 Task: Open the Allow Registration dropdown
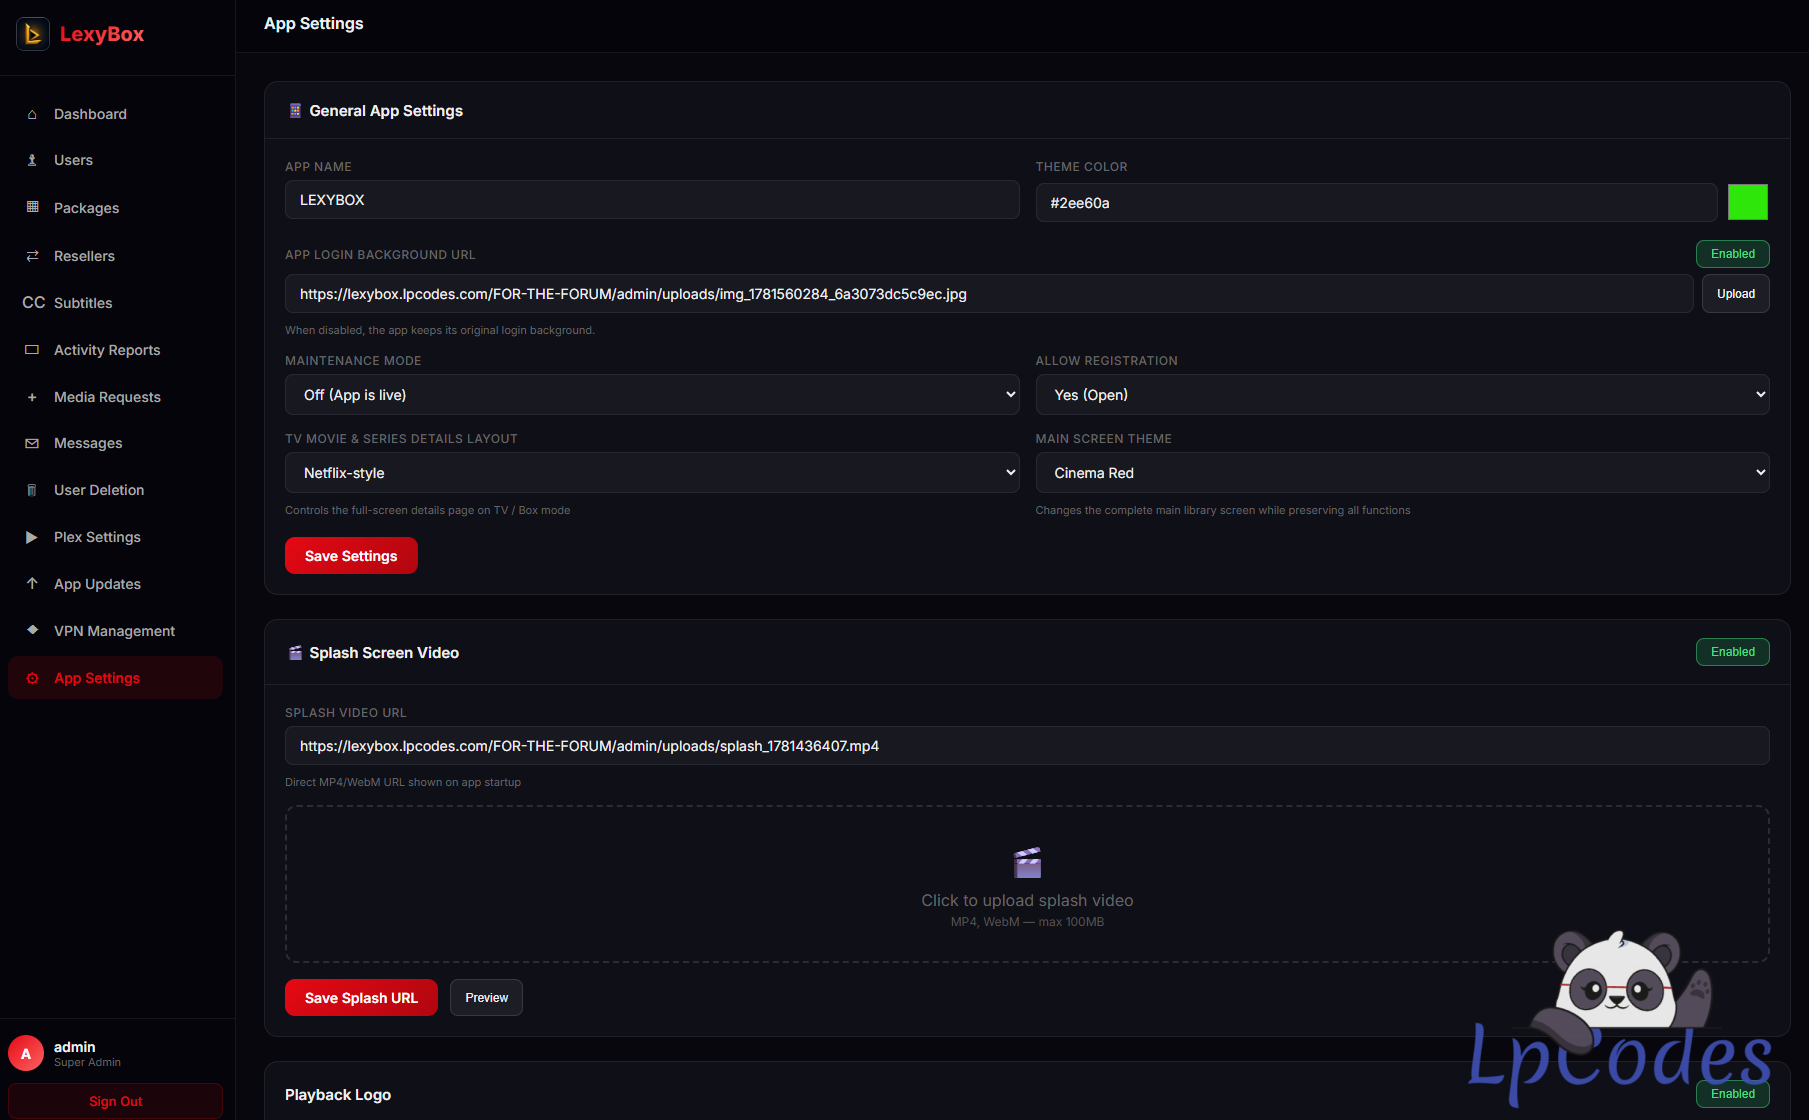point(1402,395)
